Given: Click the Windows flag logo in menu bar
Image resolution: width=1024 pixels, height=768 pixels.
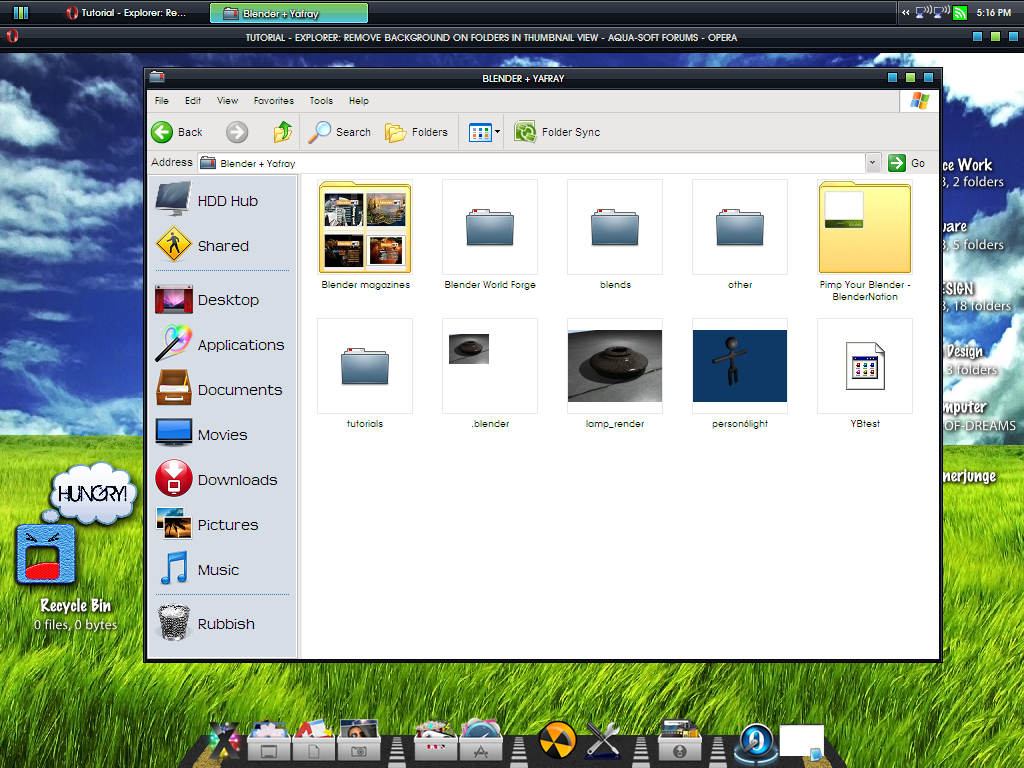Looking at the screenshot, I should pyautogui.click(x=920, y=101).
